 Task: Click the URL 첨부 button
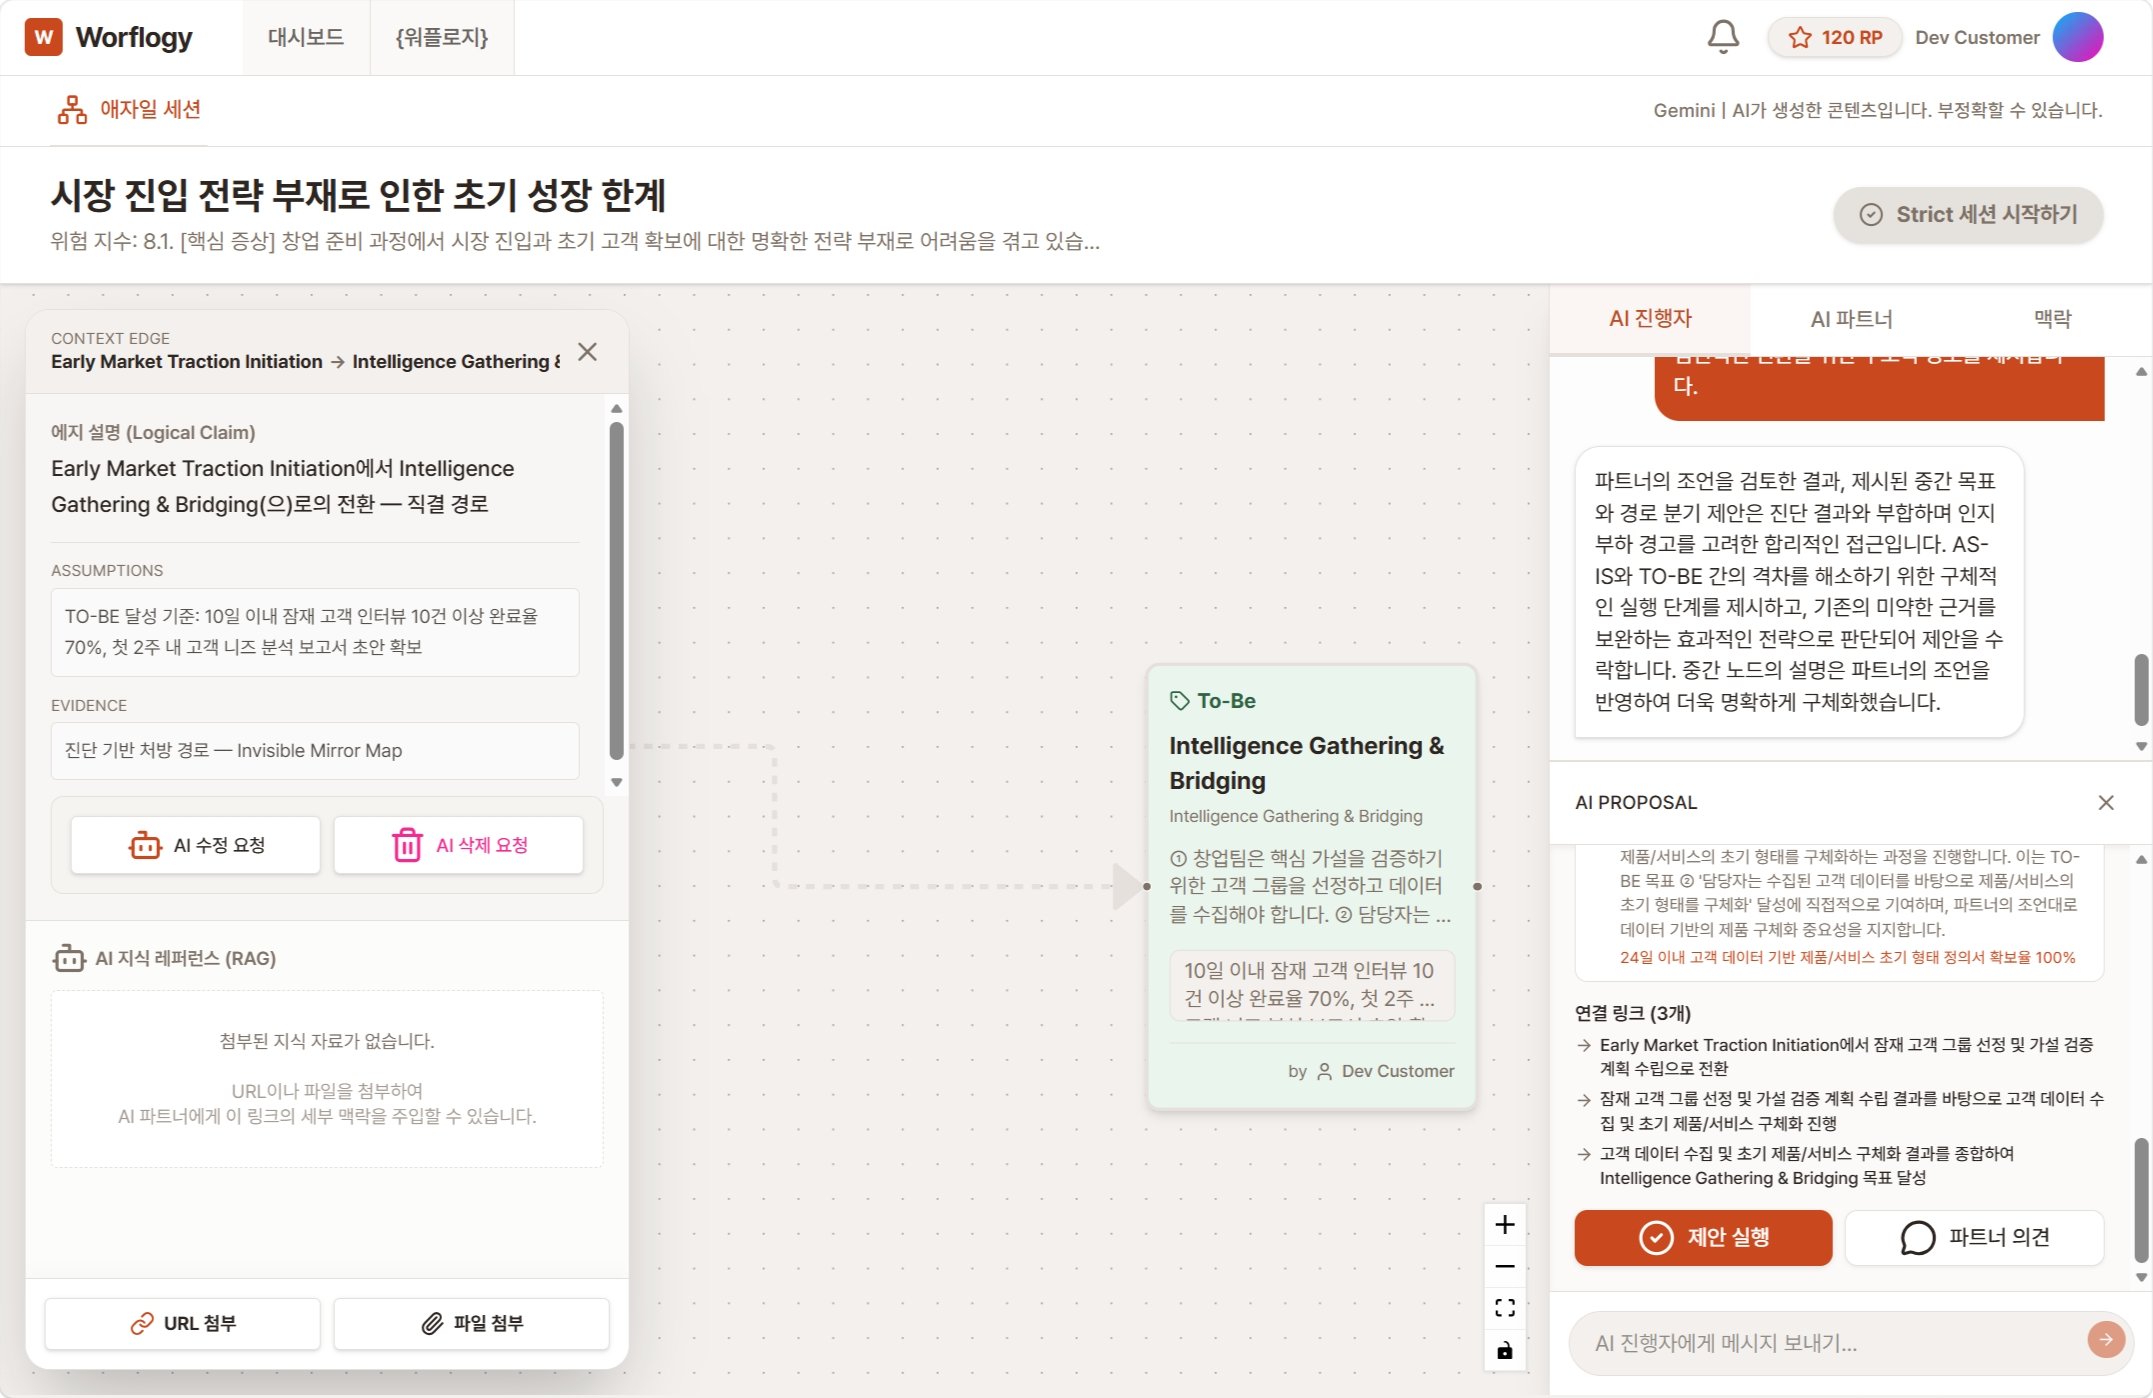[x=183, y=1323]
